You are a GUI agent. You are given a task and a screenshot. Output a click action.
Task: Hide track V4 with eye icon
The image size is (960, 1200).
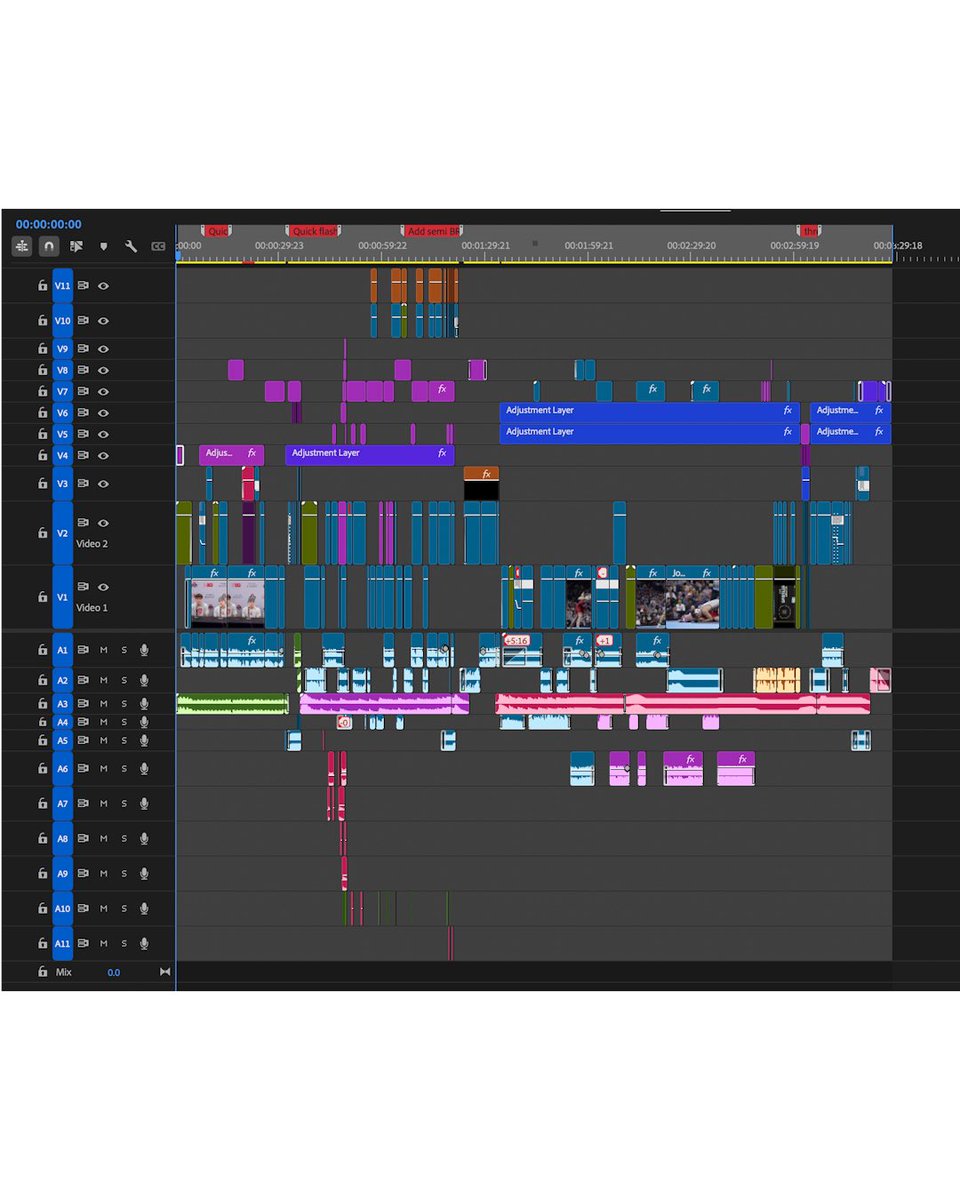(x=103, y=456)
